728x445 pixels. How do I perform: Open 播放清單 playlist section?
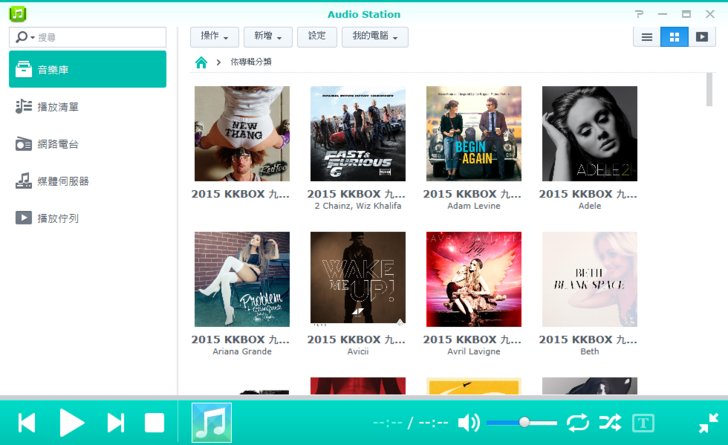(88, 107)
